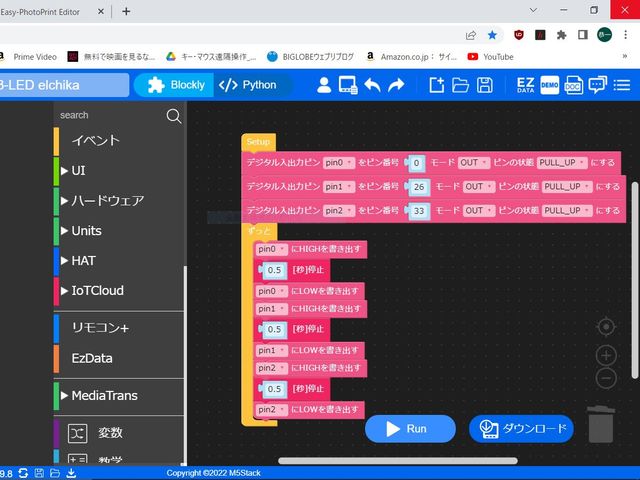Click the workspace vertical scrollbar
The height and width of the screenshot is (480, 640).
(x=635, y=281)
